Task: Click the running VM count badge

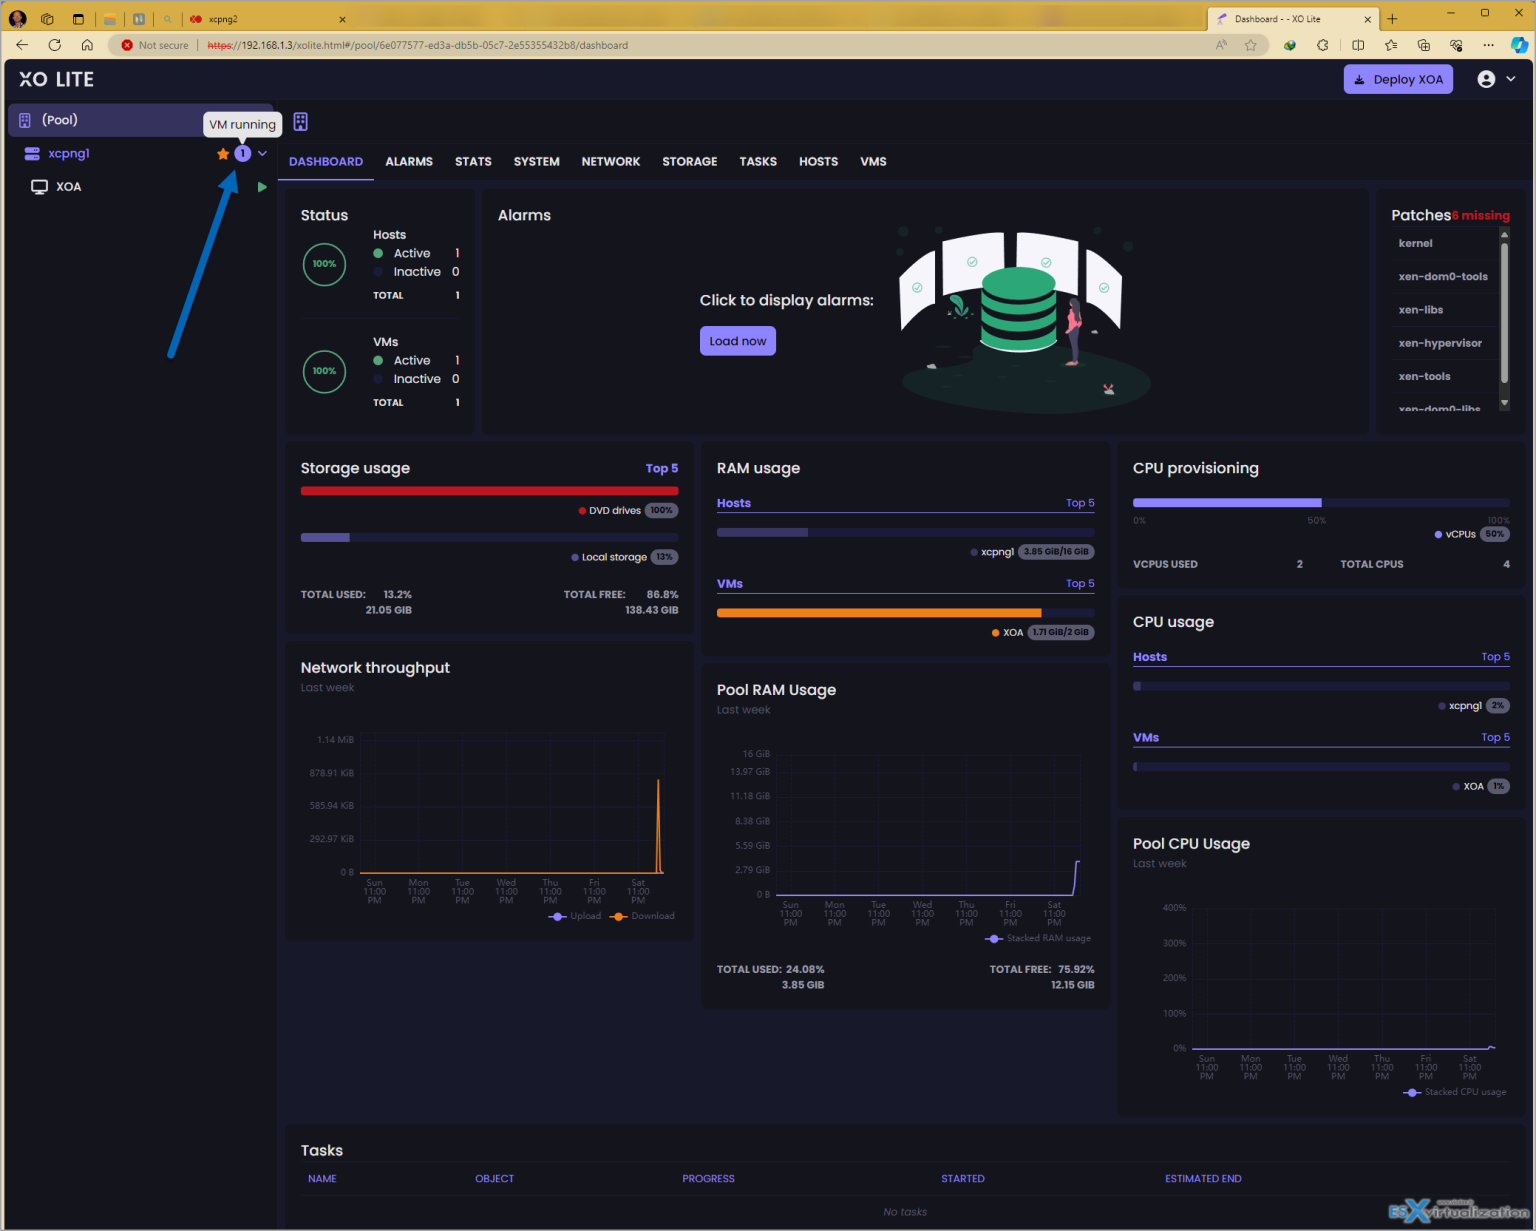Action: point(242,154)
